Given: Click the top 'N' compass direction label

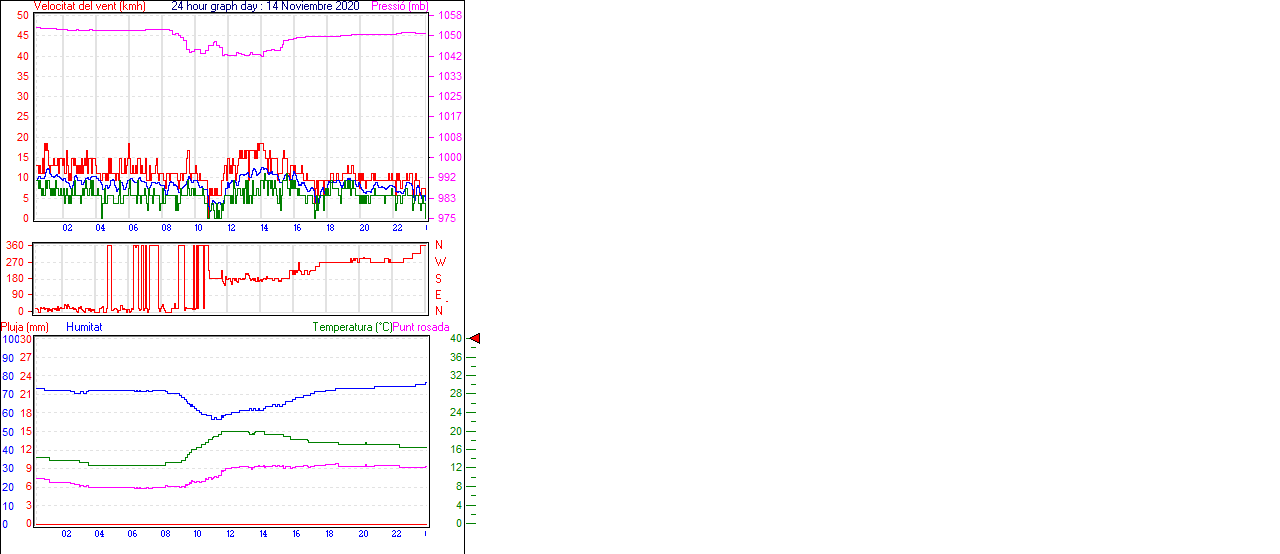Looking at the screenshot, I should pyautogui.click(x=438, y=245).
